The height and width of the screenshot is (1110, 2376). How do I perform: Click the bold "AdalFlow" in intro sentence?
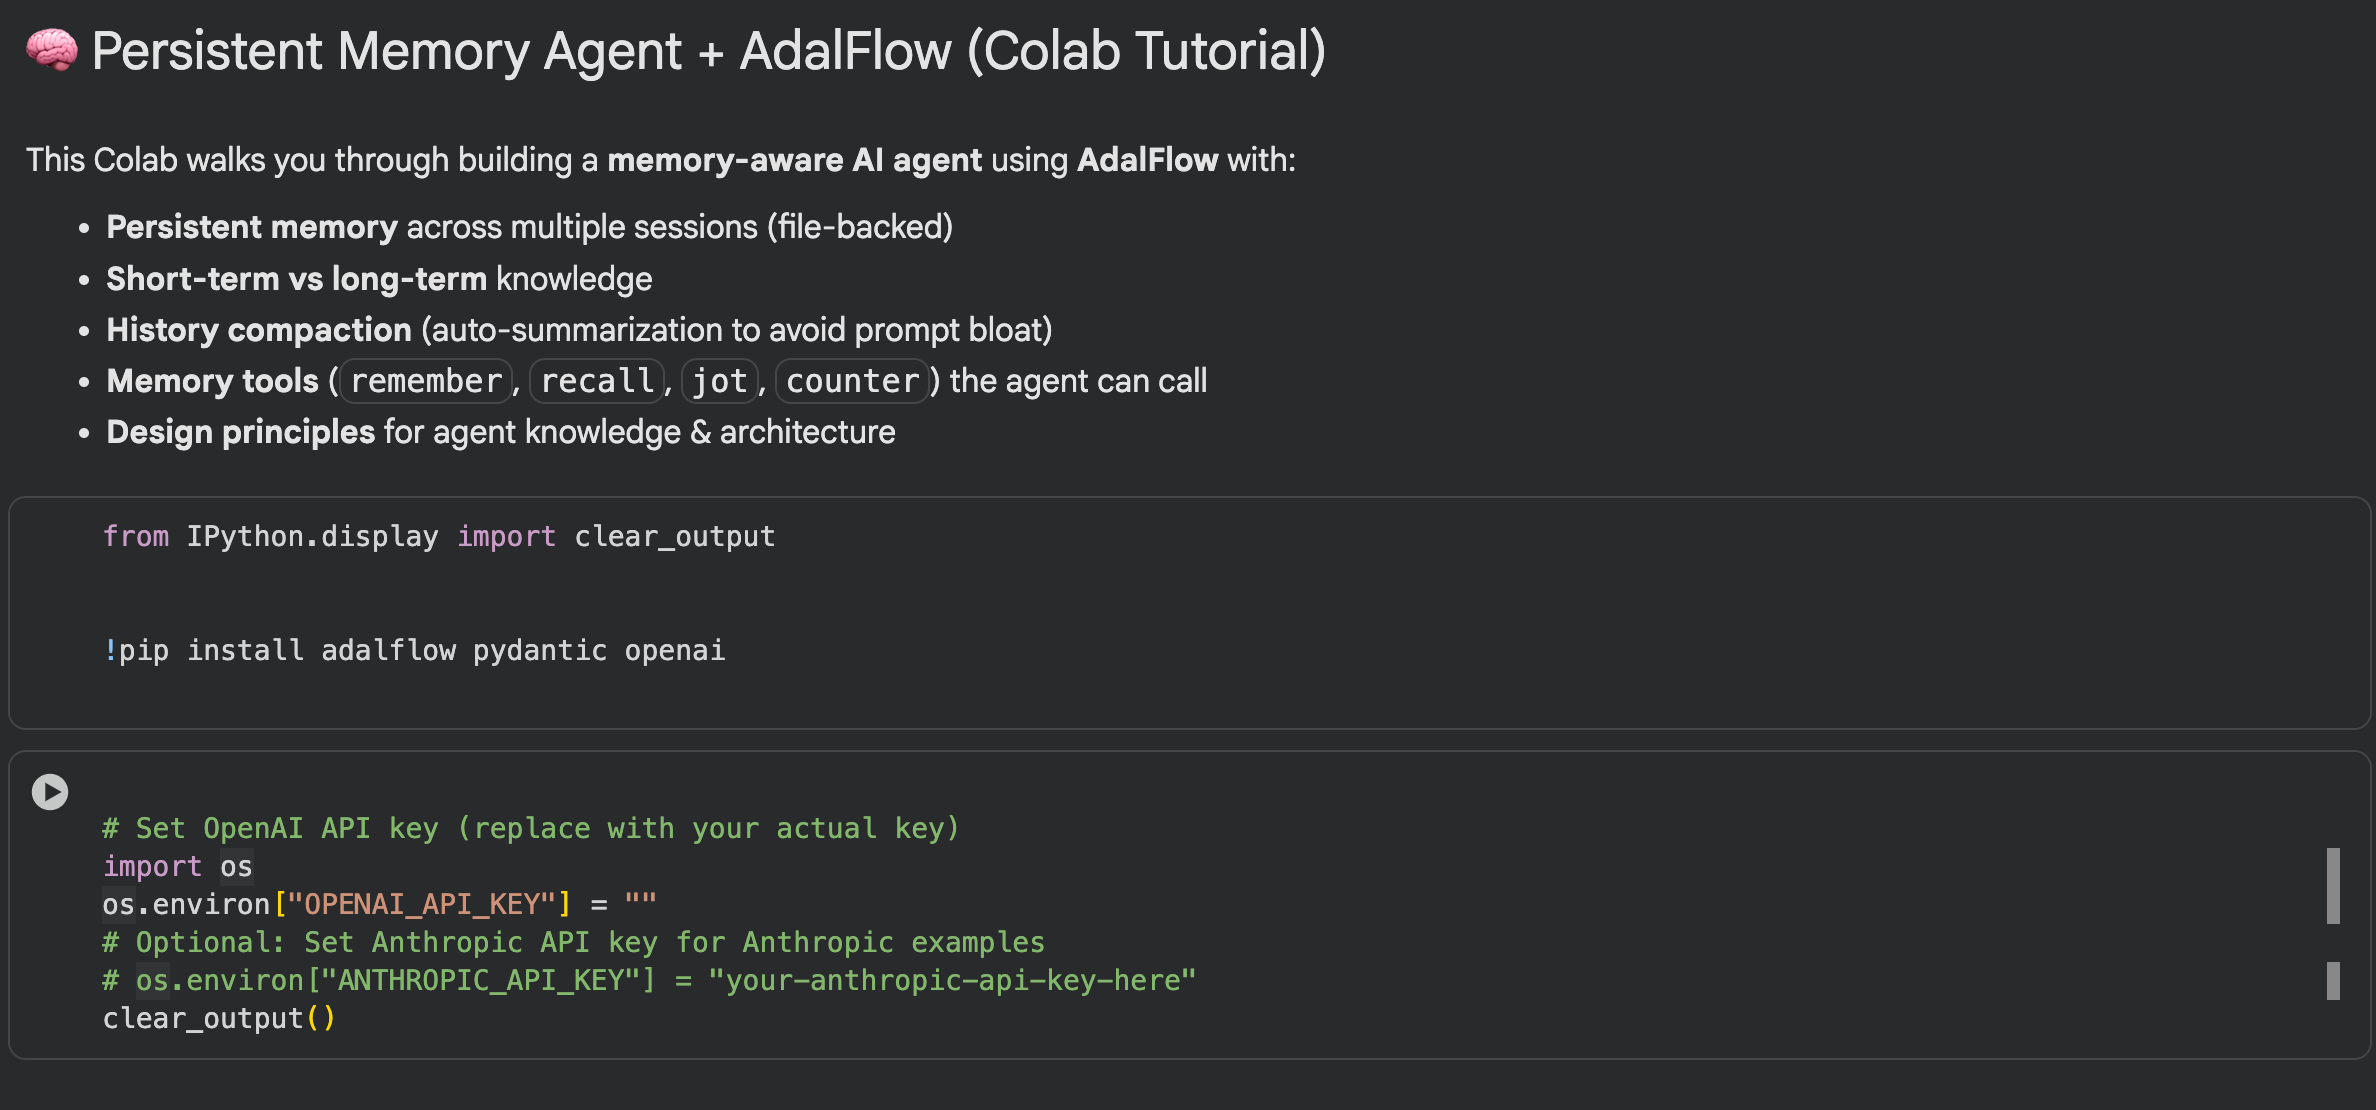click(1147, 160)
